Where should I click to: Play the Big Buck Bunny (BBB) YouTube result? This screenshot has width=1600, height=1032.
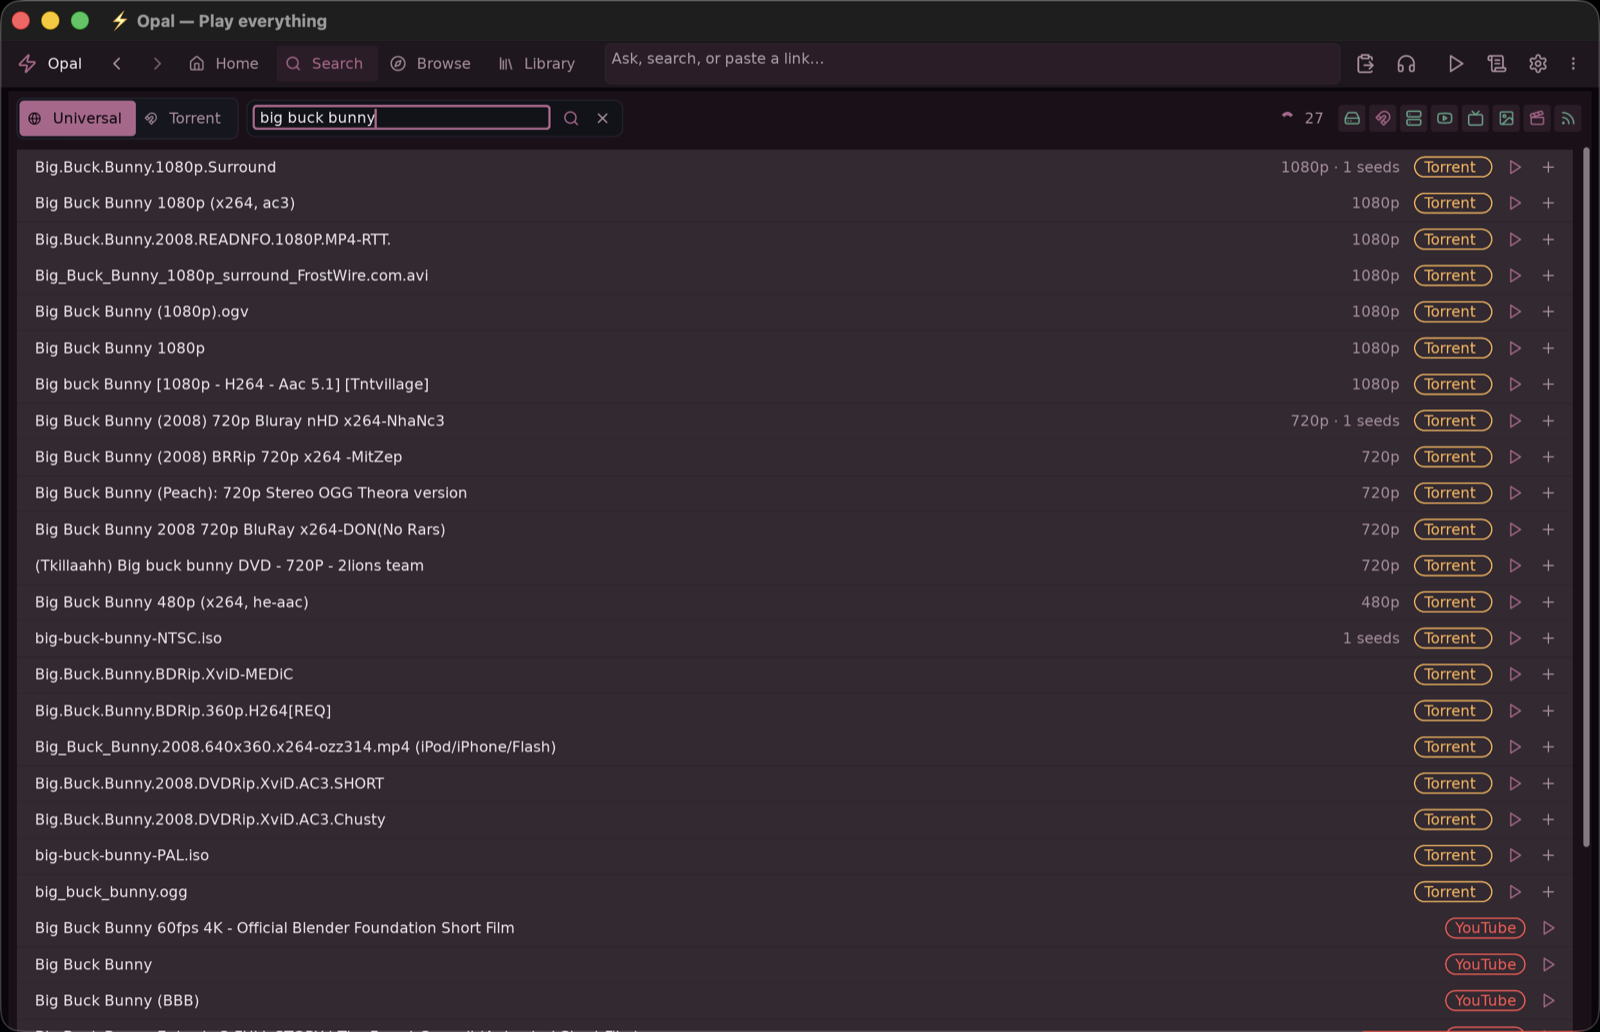1548,1001
